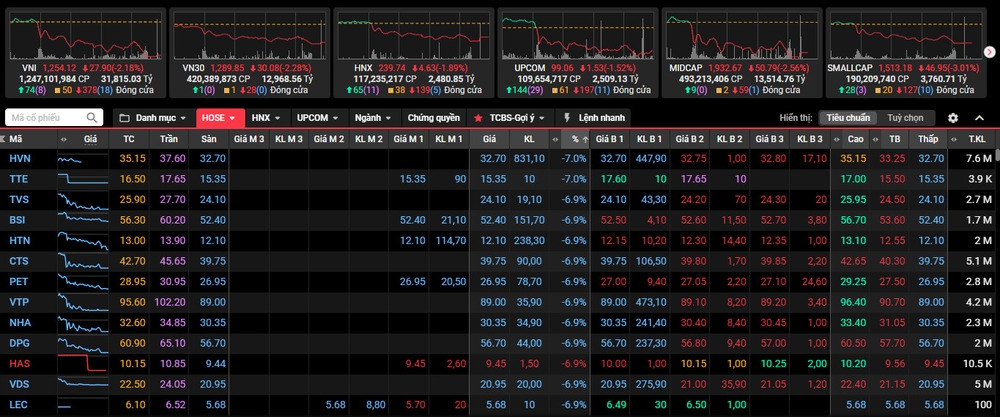
Task: Open stock symbol HAS in the table
Action: click(x=20, y=365)
